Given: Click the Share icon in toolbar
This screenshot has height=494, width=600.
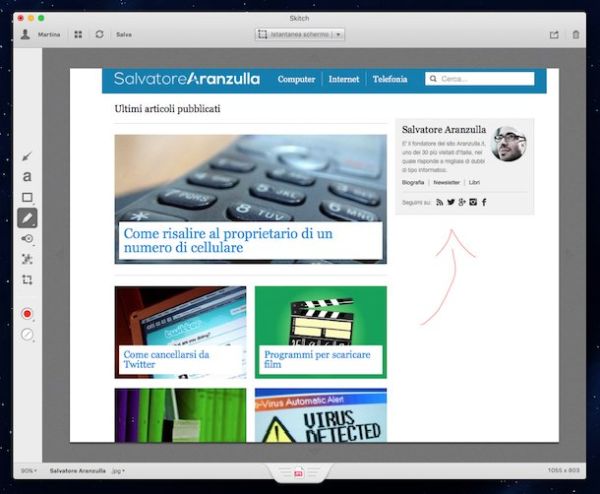Looking at the screenshot, I should click(x=554, y=35).
